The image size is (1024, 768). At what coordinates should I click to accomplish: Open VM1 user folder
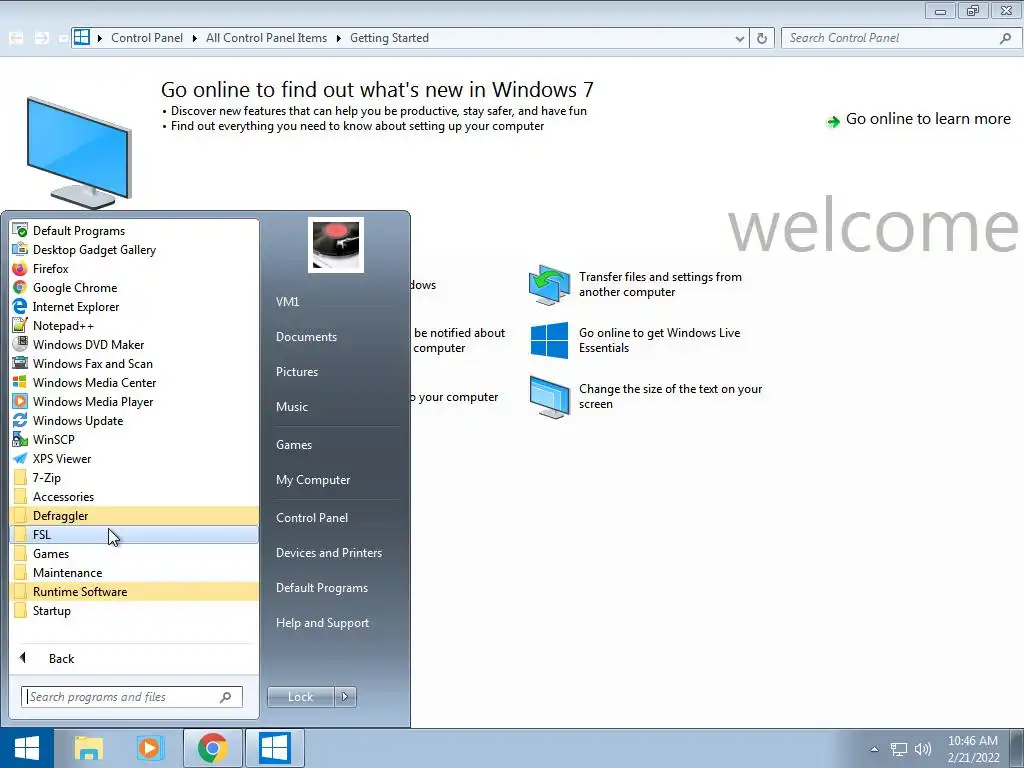pyautogui.click(x=287, y=302)
